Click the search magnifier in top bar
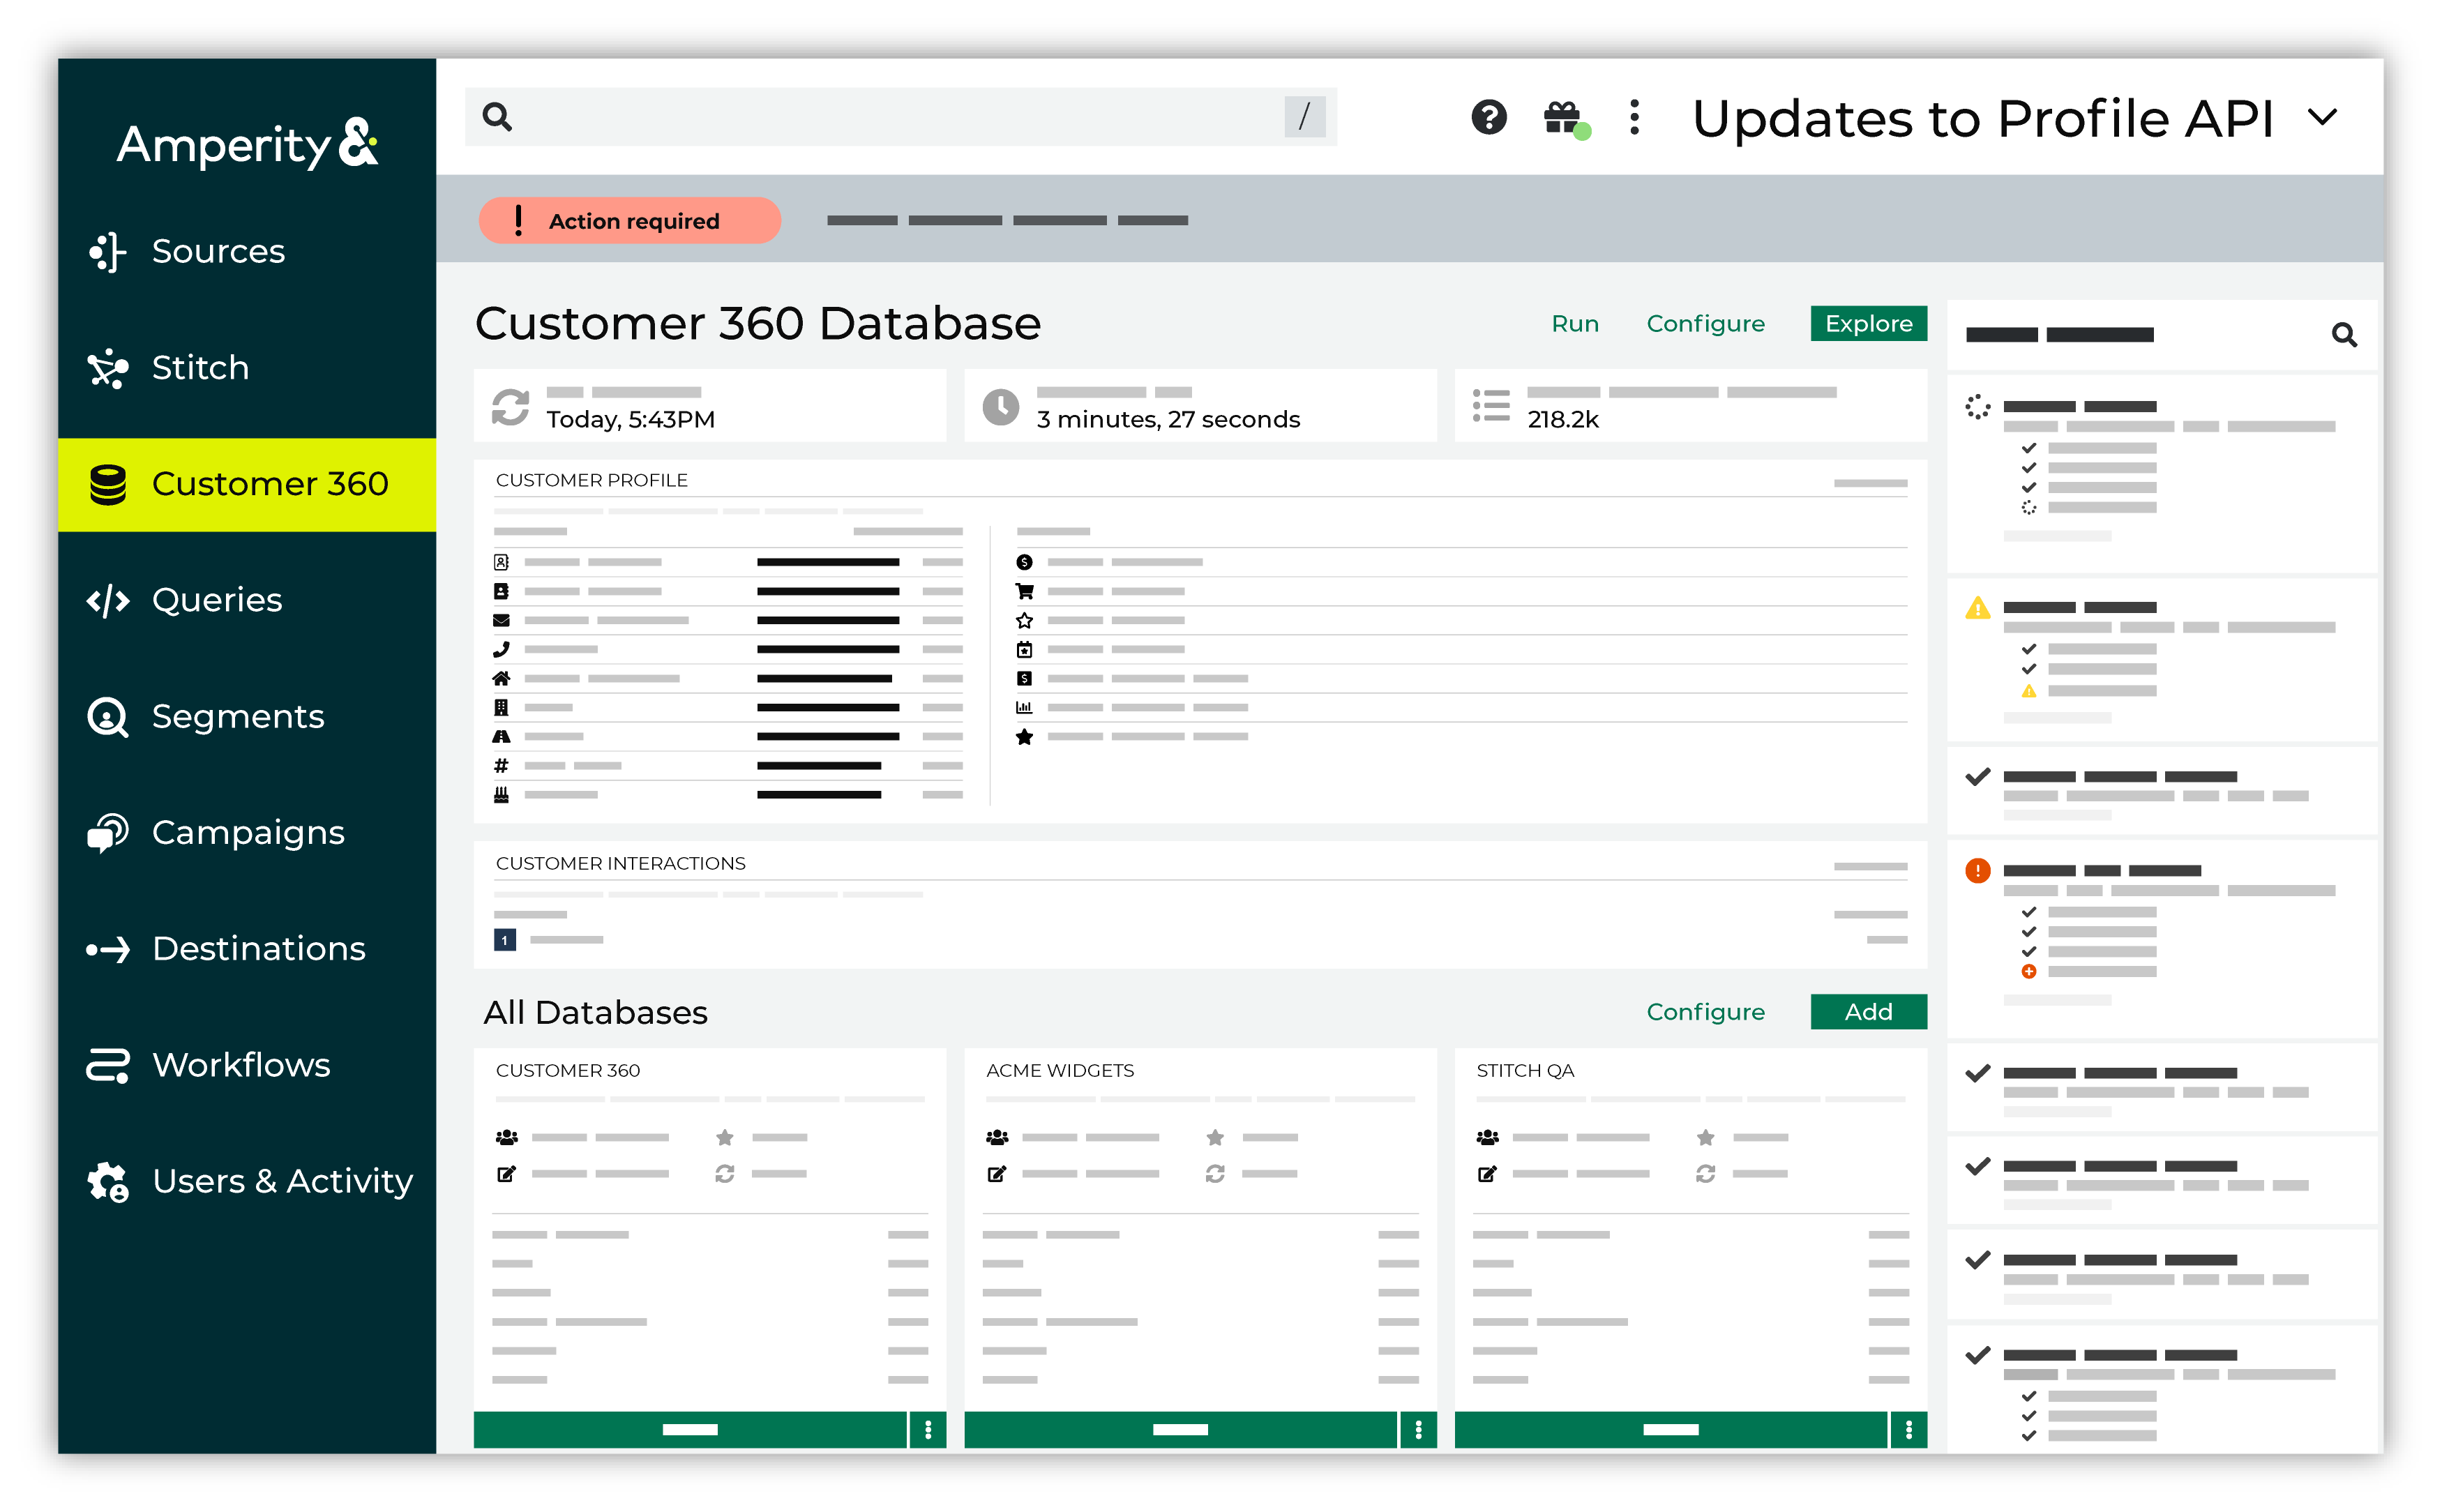Image resolution: width=2442 pixels, height=1512 pixels. coord(497,117)
